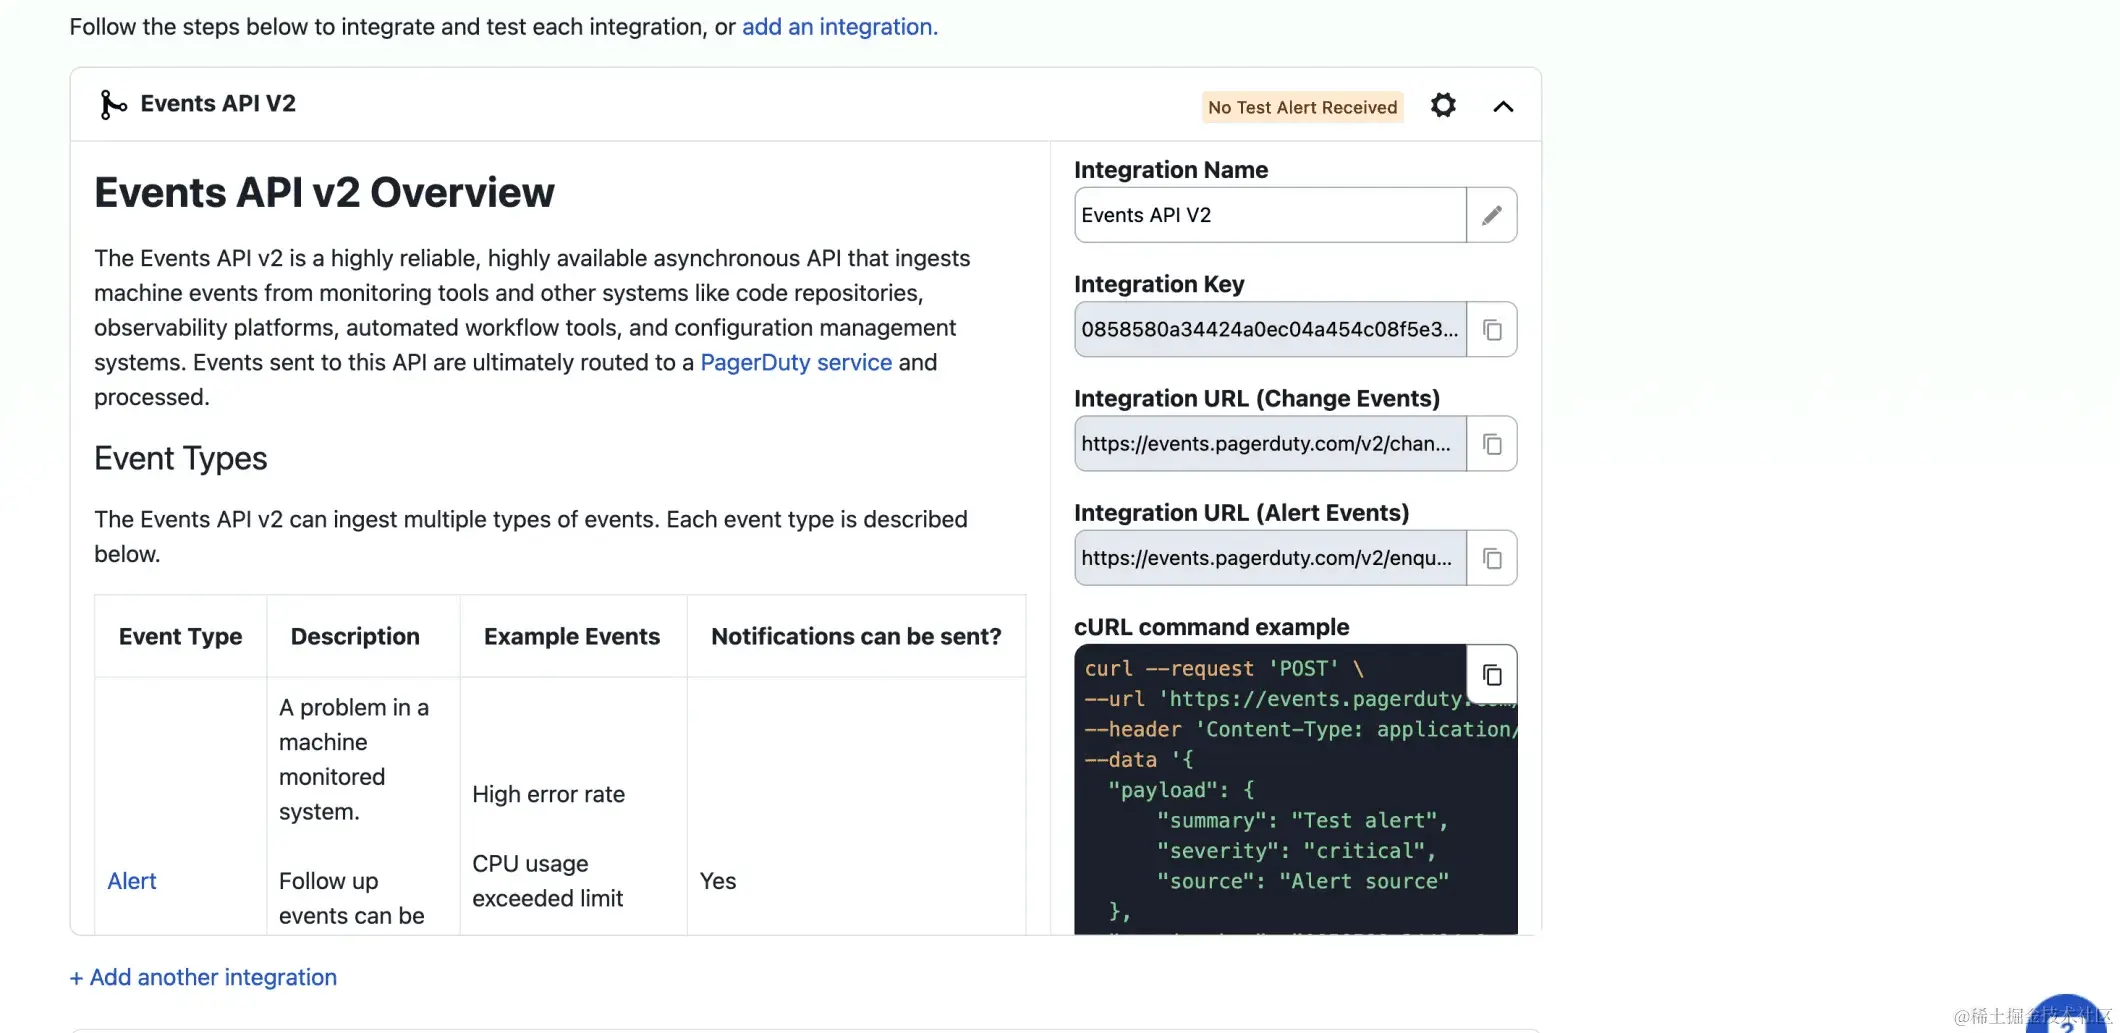
Task: Add another integration
Action: tap(203, 977)
